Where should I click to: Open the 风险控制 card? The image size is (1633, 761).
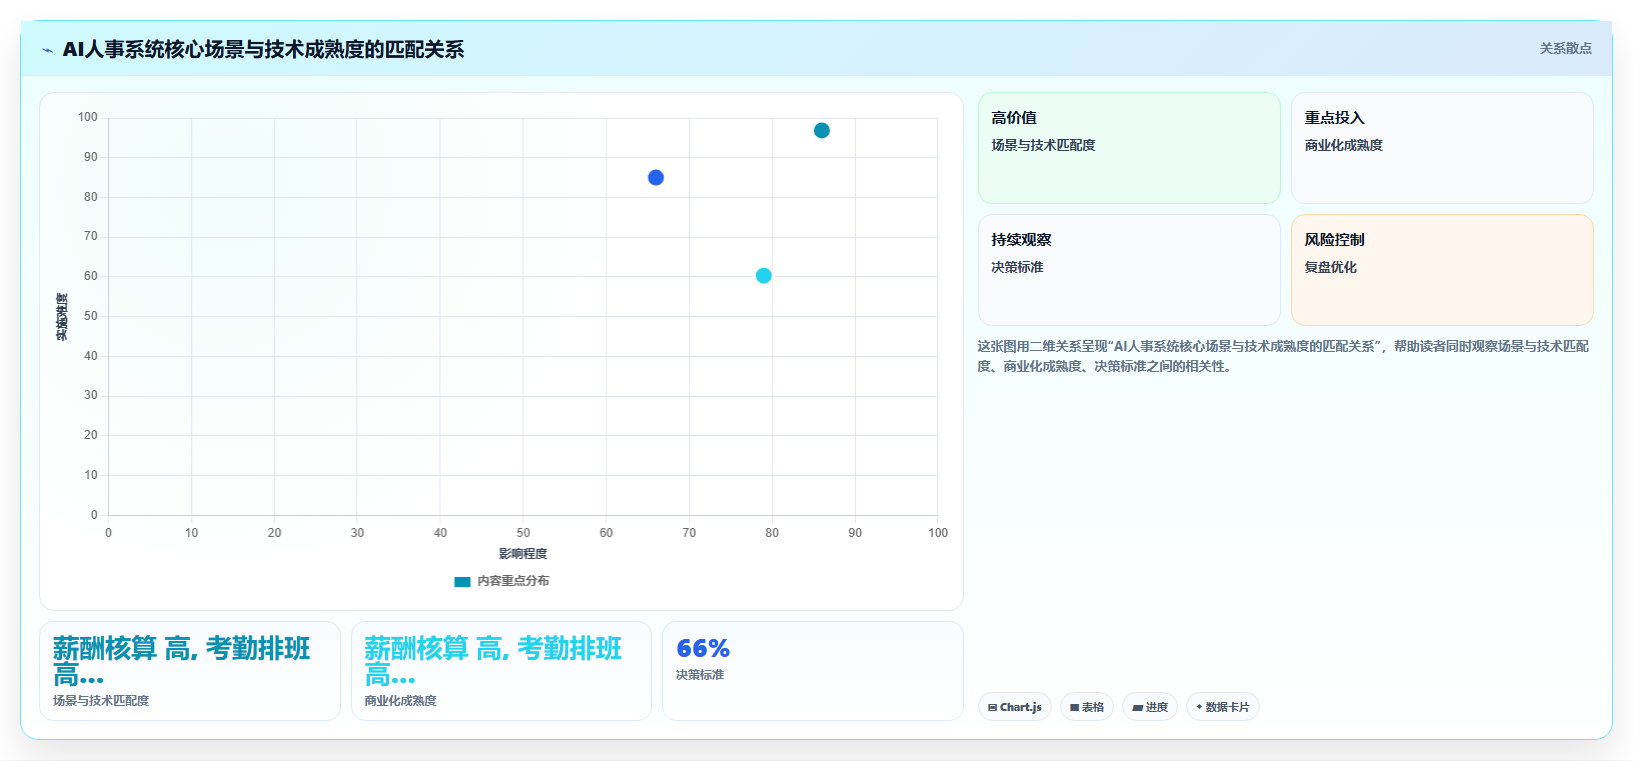coord(1442,270)
